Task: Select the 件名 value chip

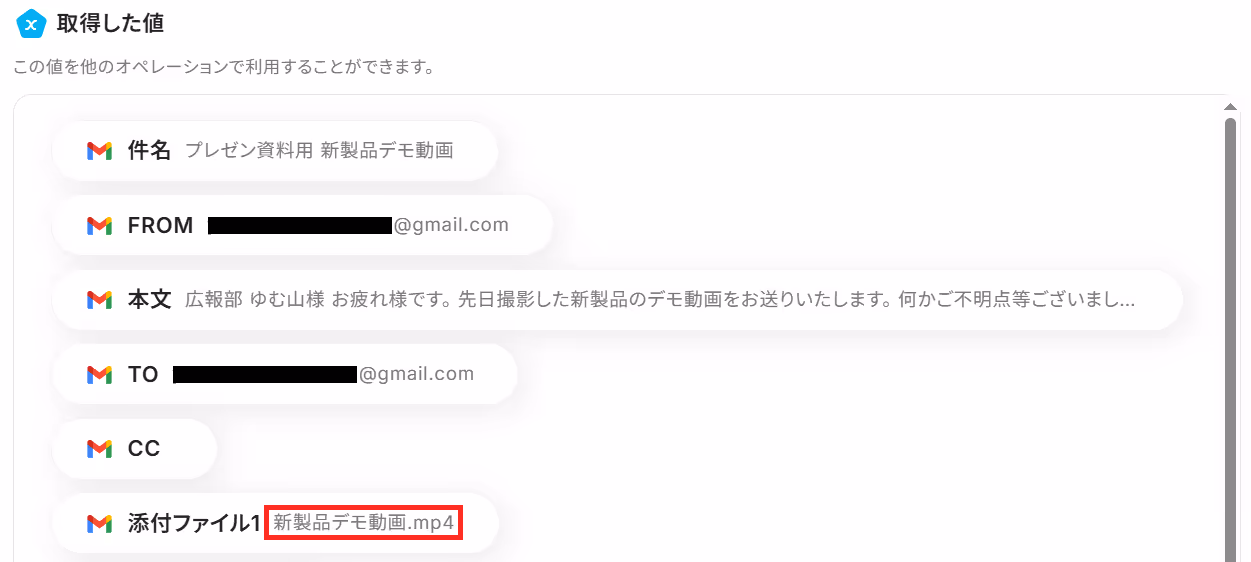Action: pyautogui.click(x=275, y=151)
